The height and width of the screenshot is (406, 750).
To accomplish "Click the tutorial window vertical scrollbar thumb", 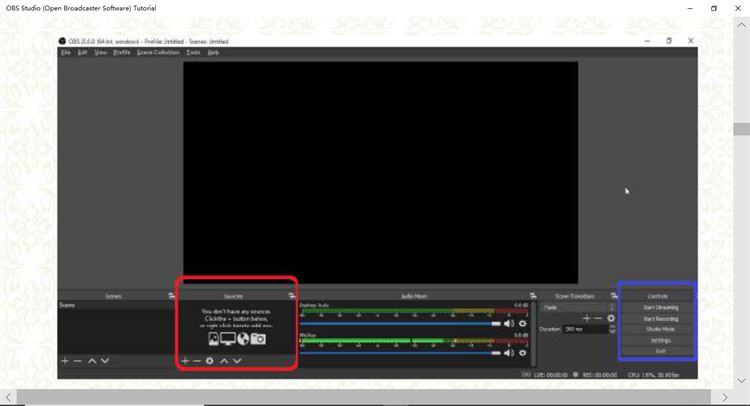I will coord(741,129).
